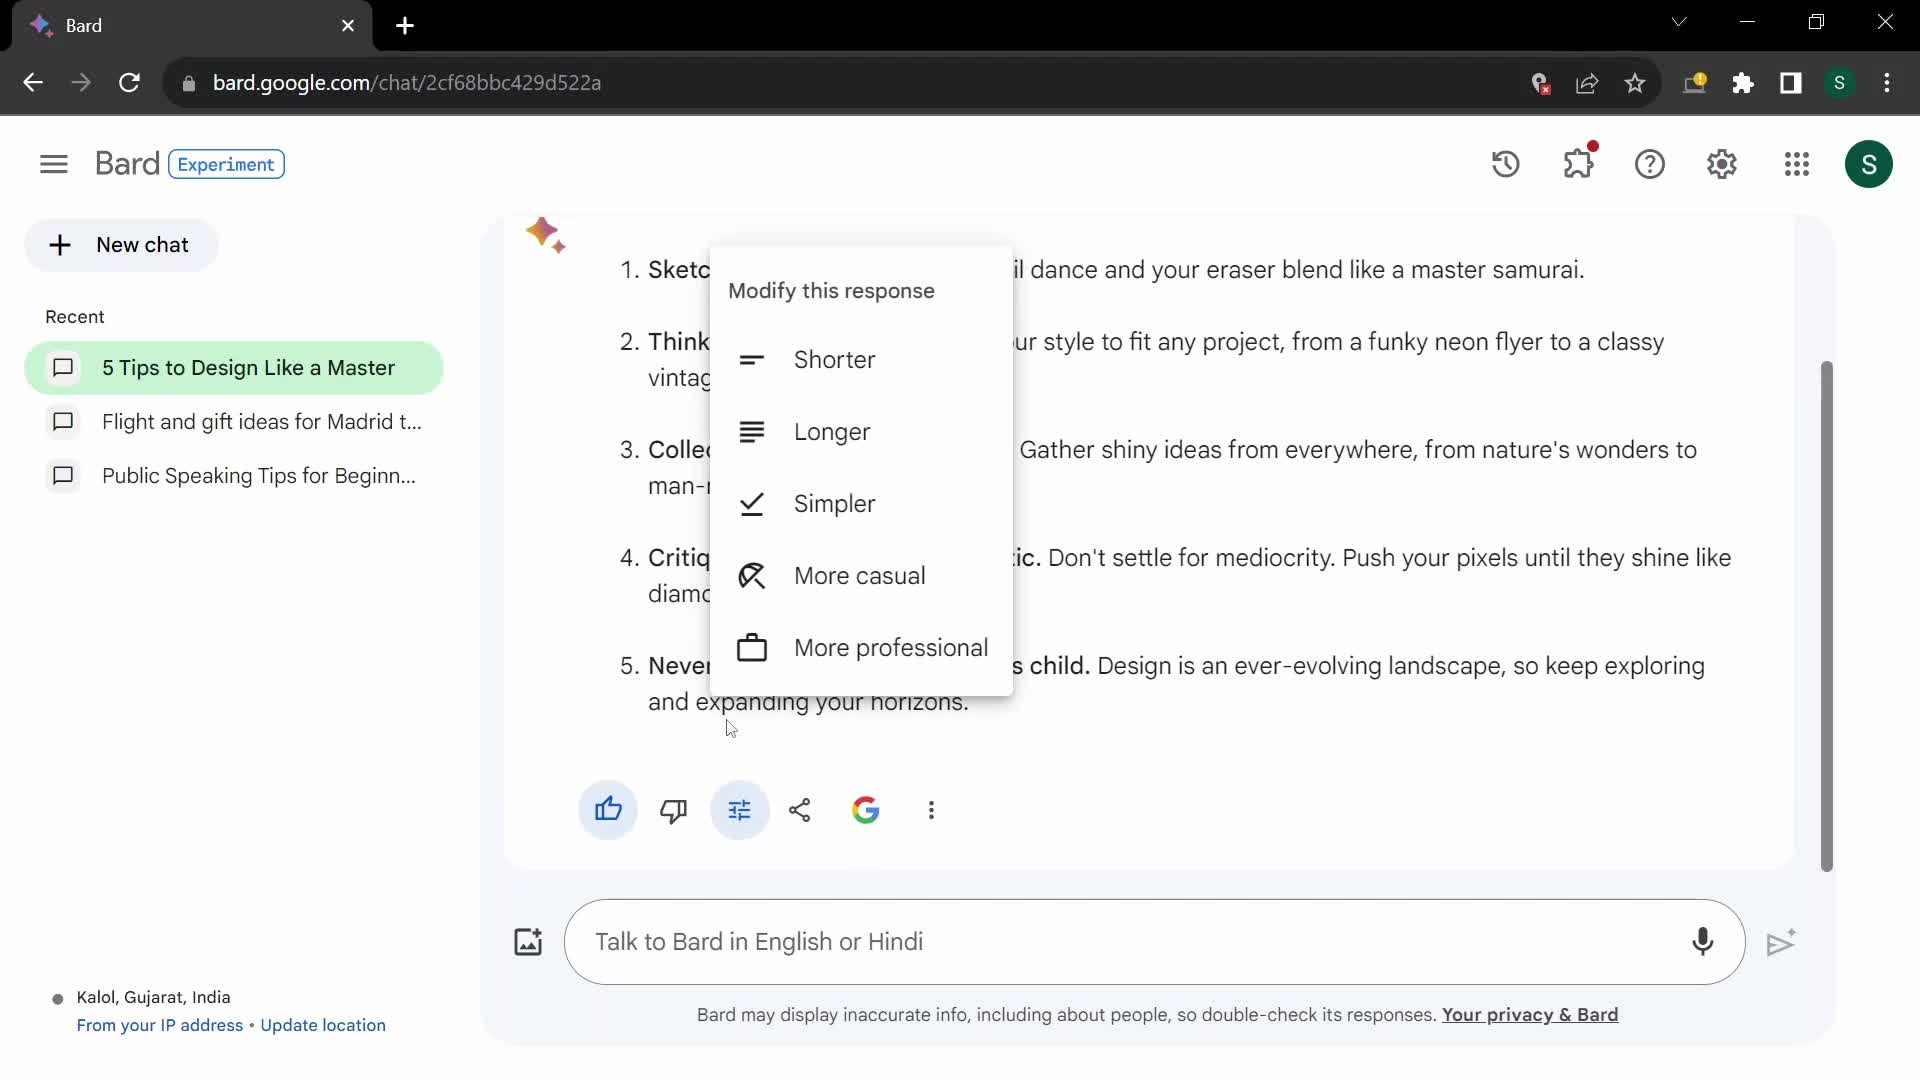1920x1080 pixels.
Task: Open a new browser tab
Action: [405, 26]
